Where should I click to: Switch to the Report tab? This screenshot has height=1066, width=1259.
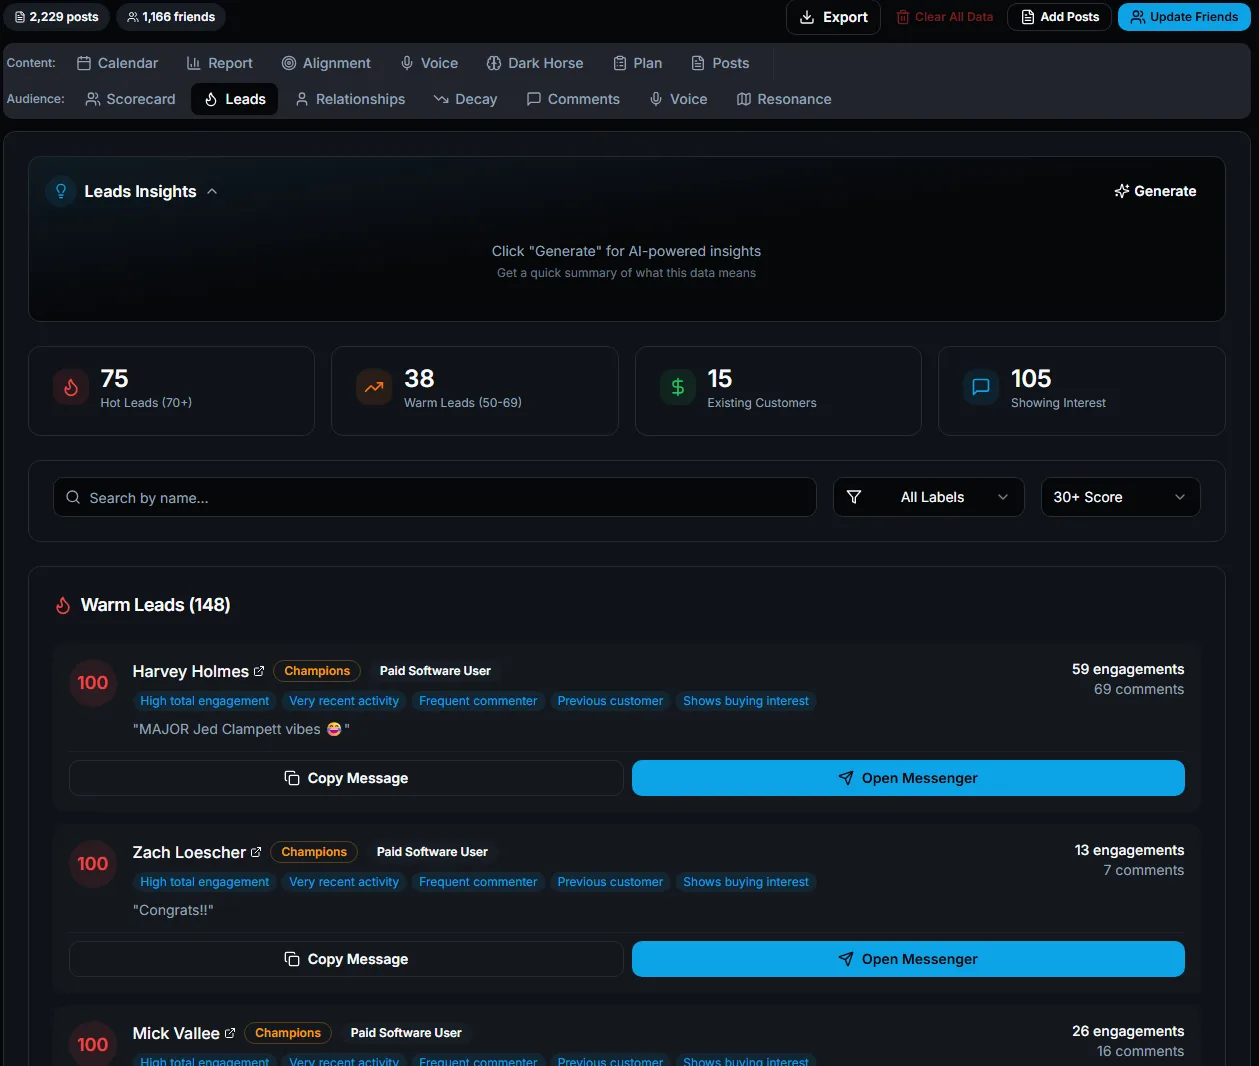219,63
